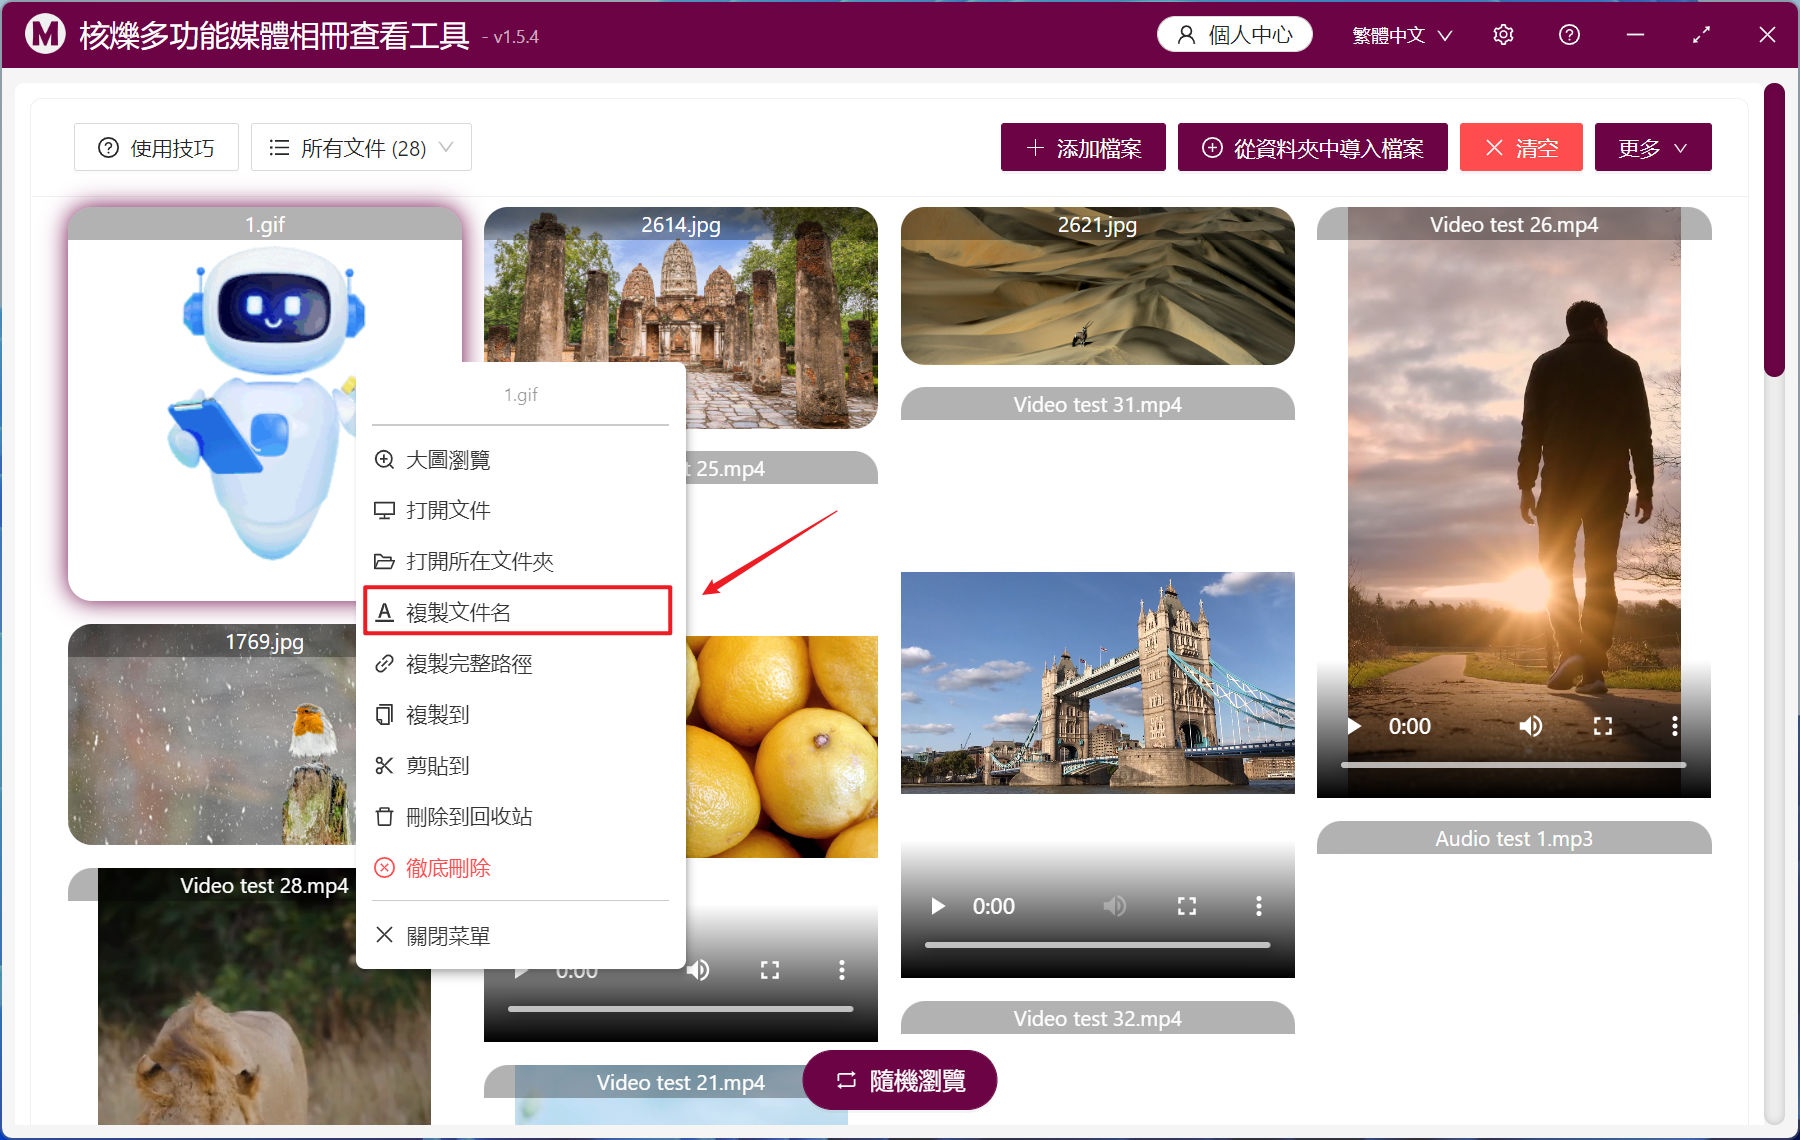Viewport: 1800px width, 1140px height.
Task: Click the Audio test 1.mp3 label
Action: 1514,838
